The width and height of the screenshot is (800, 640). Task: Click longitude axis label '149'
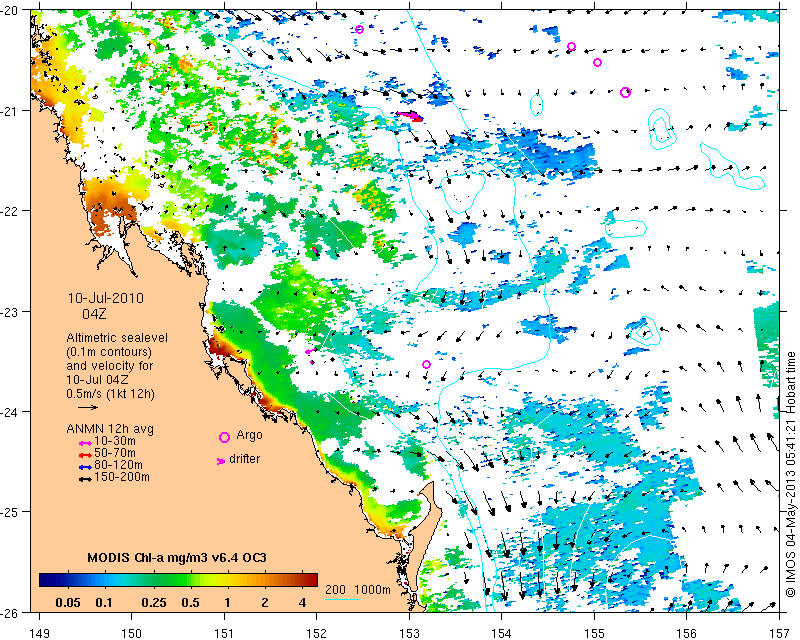(40, 633)
